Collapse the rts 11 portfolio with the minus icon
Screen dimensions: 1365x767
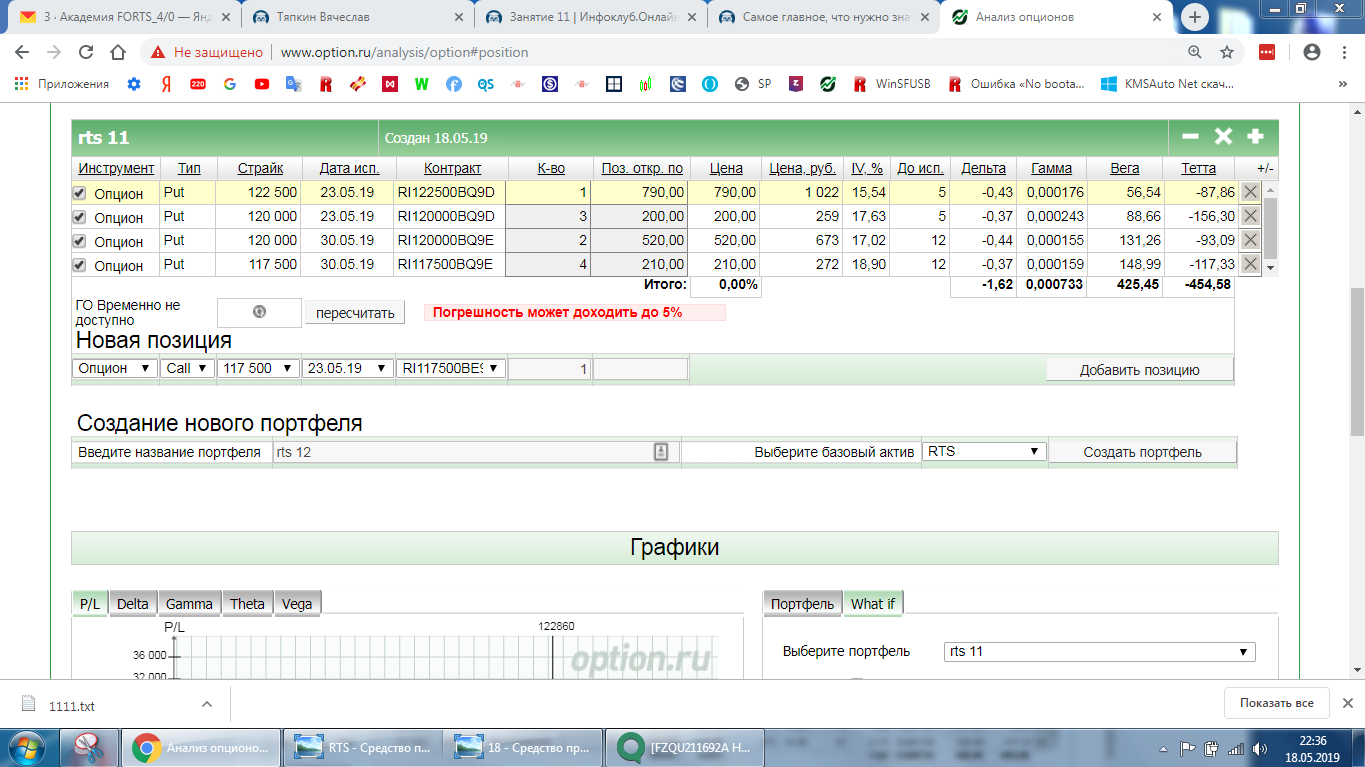[x=1190, y=137]
